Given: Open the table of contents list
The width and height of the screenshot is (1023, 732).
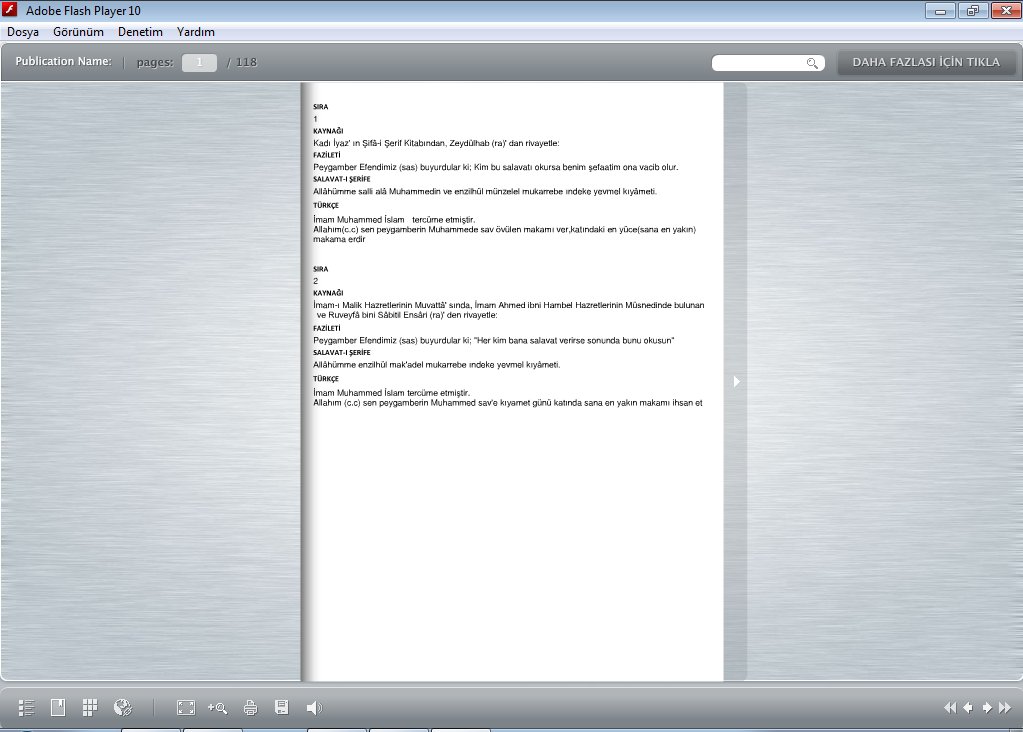Looking at the screenshot, I should coord(27,708).
